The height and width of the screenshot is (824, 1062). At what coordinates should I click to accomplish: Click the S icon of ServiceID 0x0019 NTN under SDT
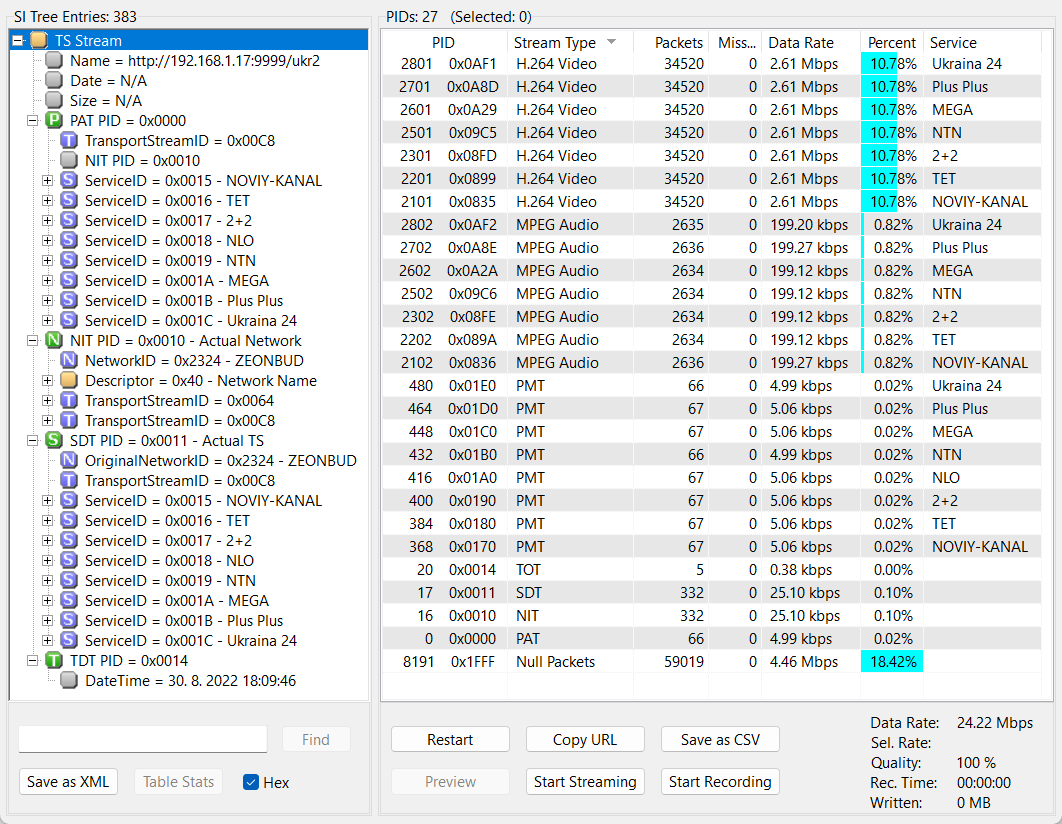coord(68,581)
